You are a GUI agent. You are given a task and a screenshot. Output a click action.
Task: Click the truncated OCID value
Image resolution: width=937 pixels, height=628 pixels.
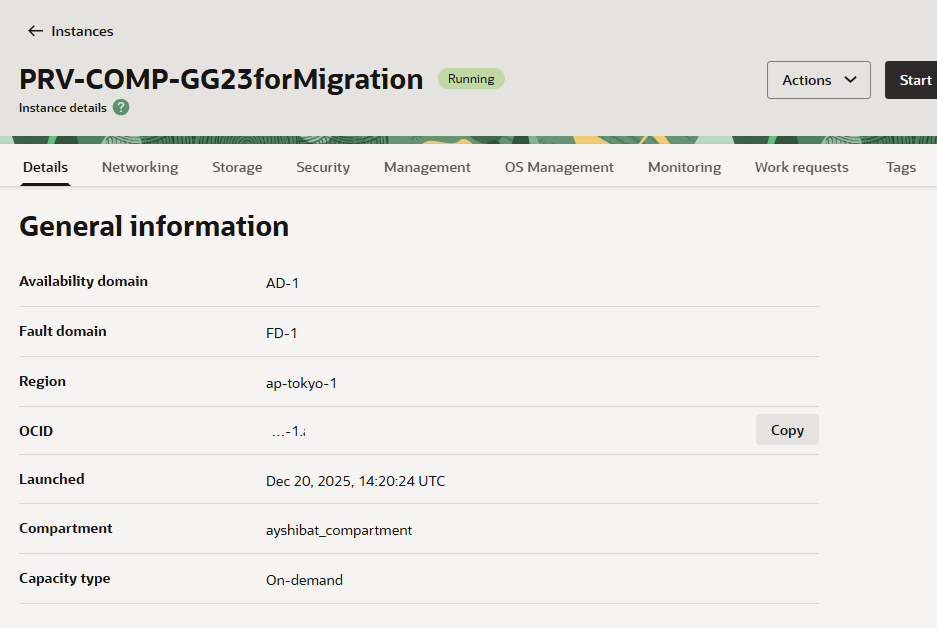(x=289, y=431)
